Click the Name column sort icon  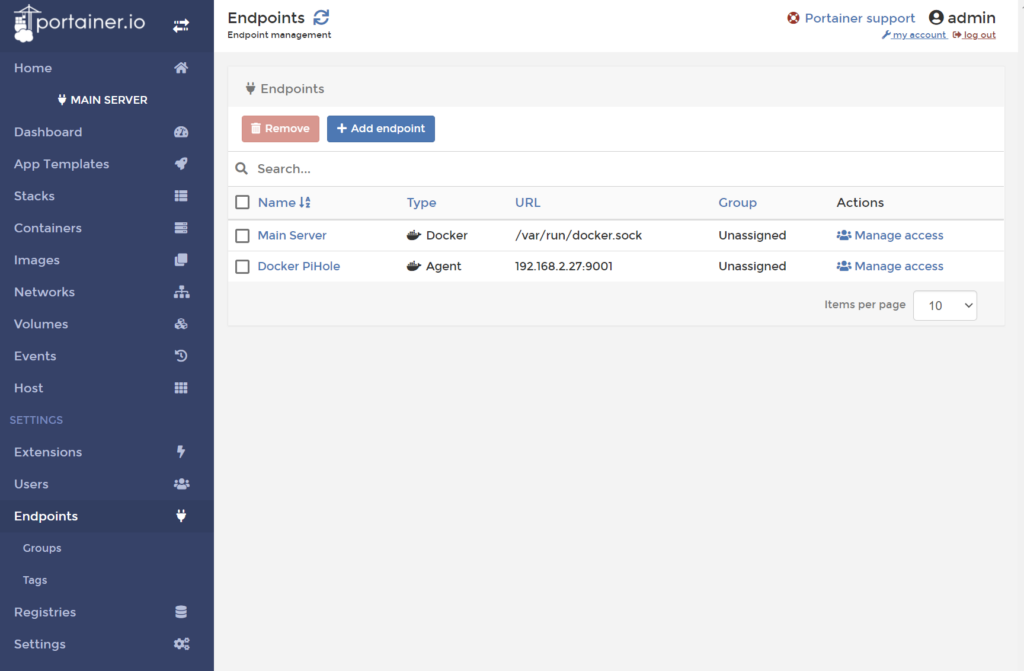[305, 203]
